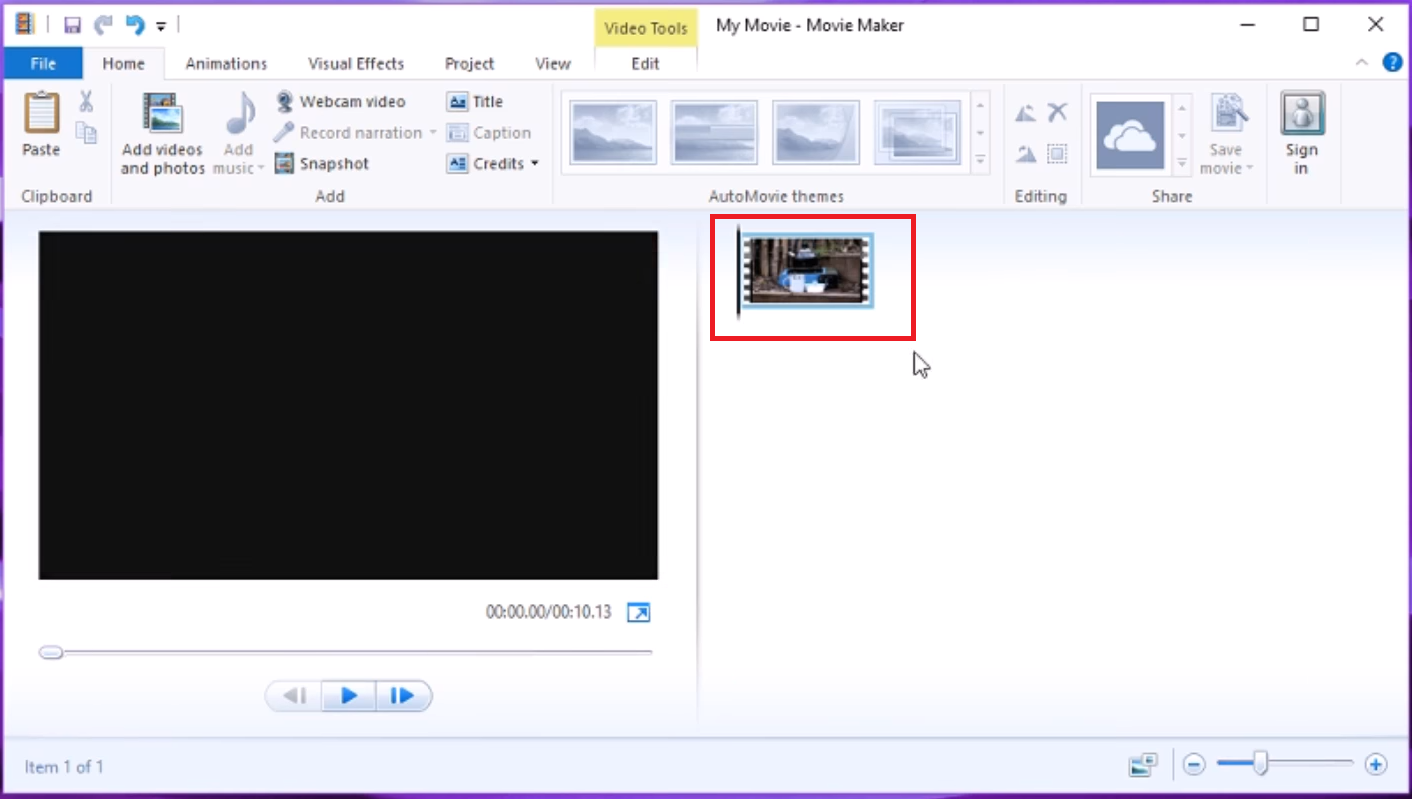Viewport: 1412px width, 799px height.
Task: Play the movie in the preview pane
Action: 348,695
